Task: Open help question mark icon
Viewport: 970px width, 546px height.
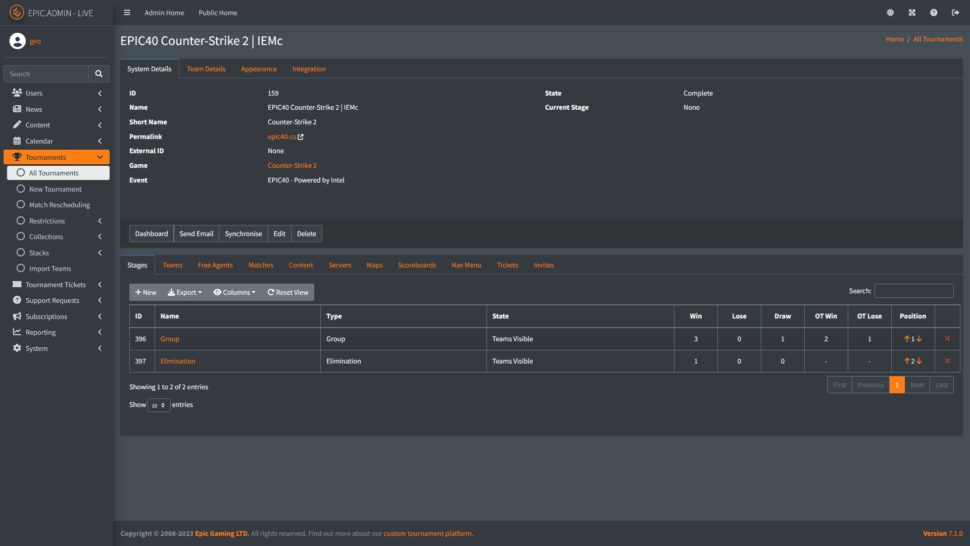Action: tap(934, 12)
